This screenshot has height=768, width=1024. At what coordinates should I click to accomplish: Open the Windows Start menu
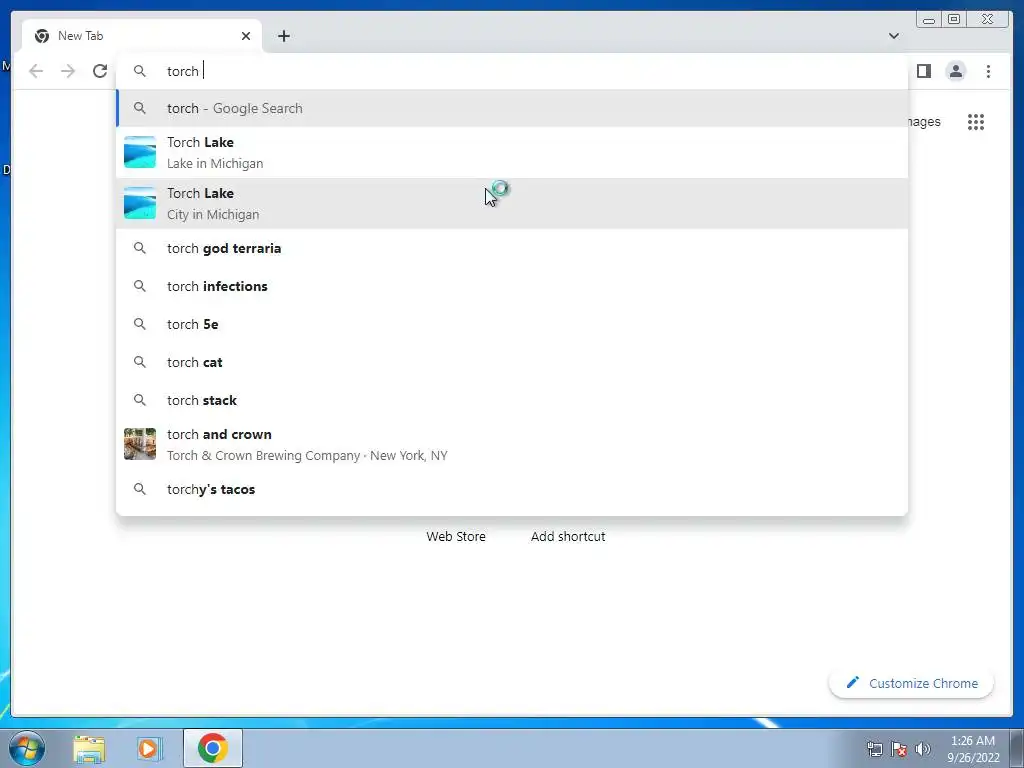tap(27, 748)
